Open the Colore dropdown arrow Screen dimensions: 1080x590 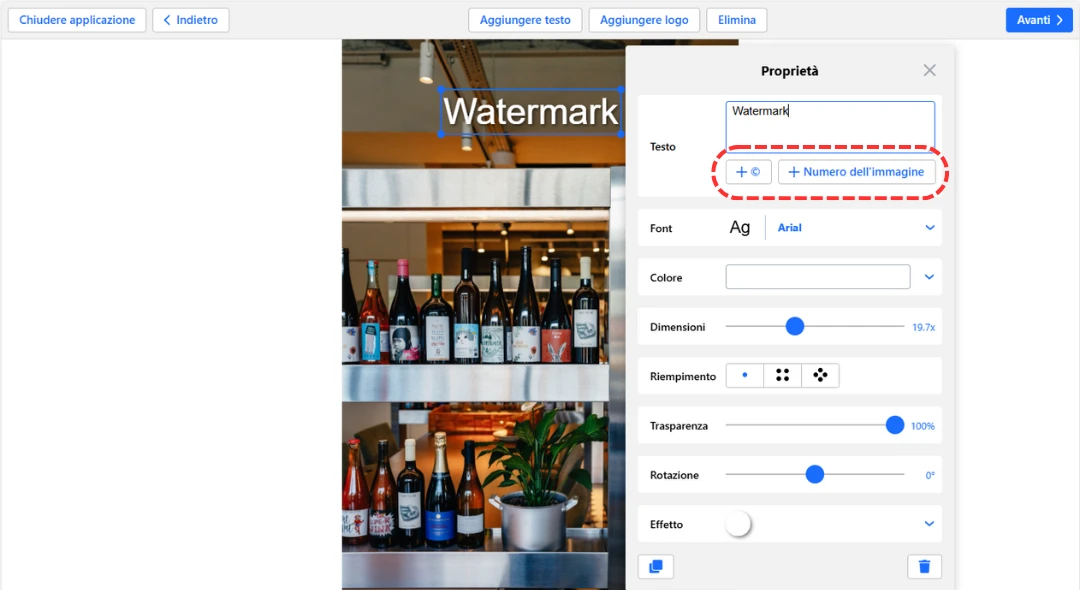[x=930, y=277]
